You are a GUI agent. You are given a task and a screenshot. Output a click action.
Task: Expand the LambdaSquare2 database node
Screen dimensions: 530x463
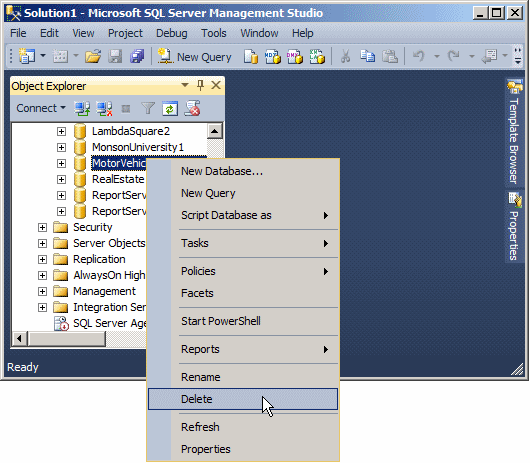(61, 131)
